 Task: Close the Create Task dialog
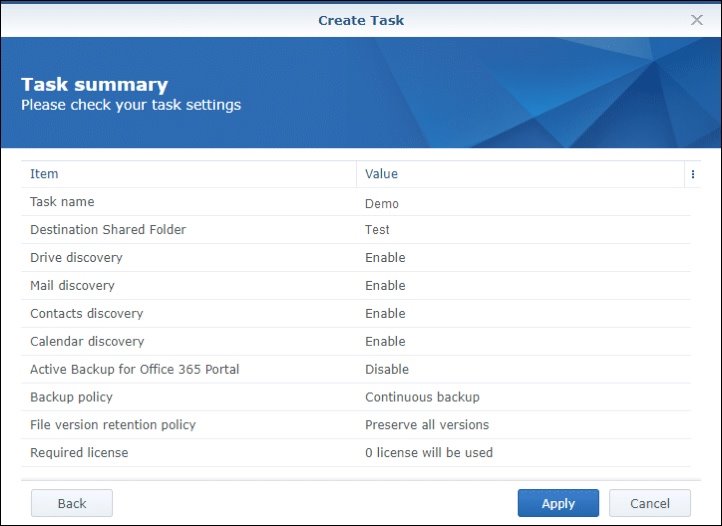tap(697, 20)
